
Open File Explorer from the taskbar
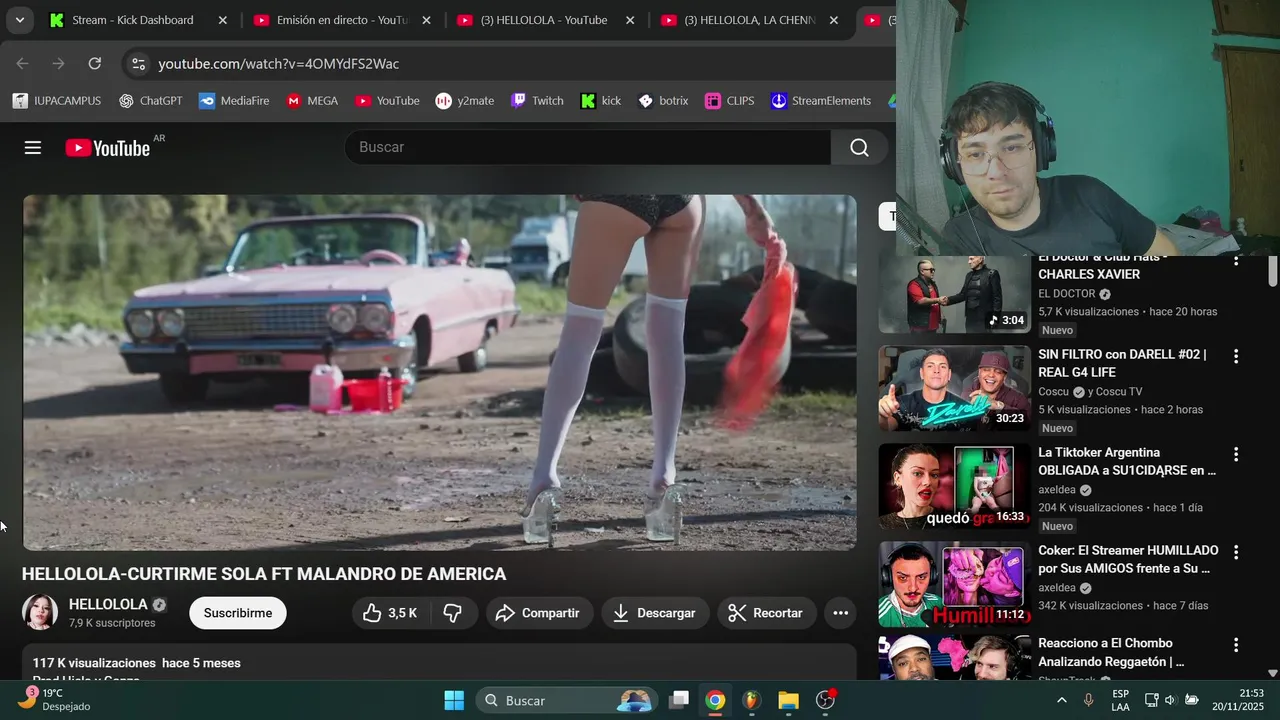point(788,700)
